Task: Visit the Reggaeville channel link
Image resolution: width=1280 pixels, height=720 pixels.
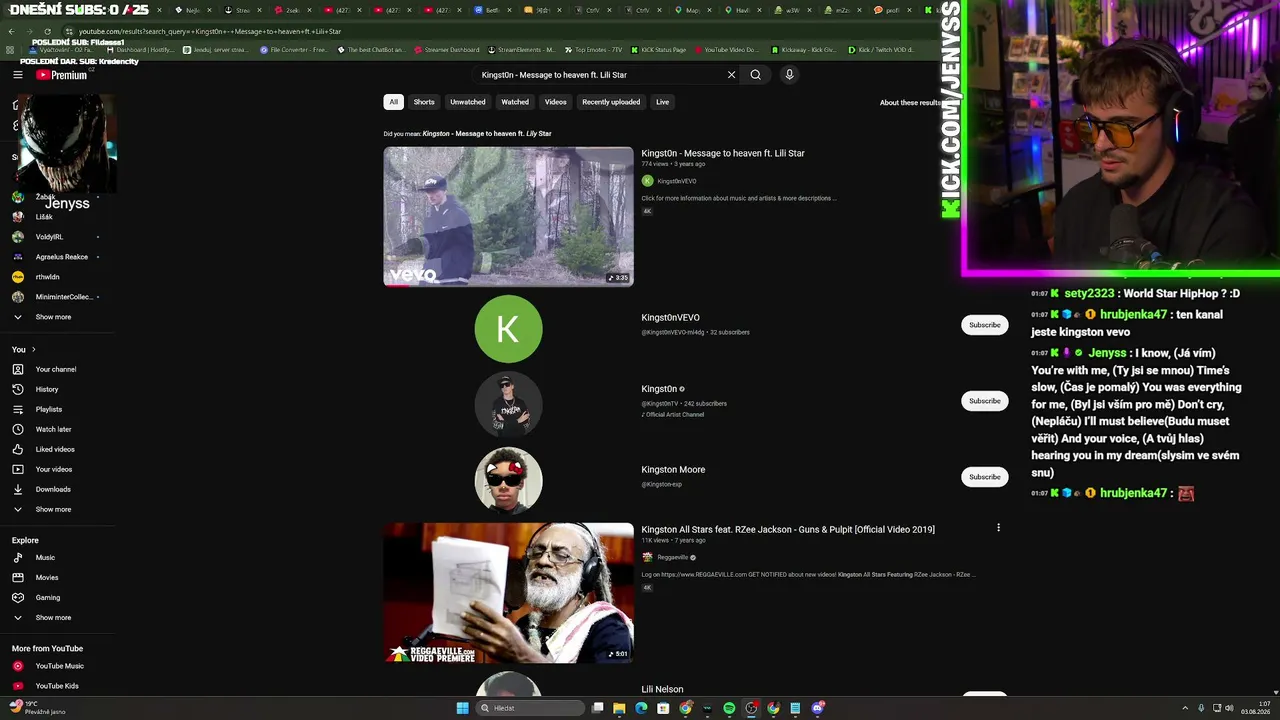Action: point(674,557)
